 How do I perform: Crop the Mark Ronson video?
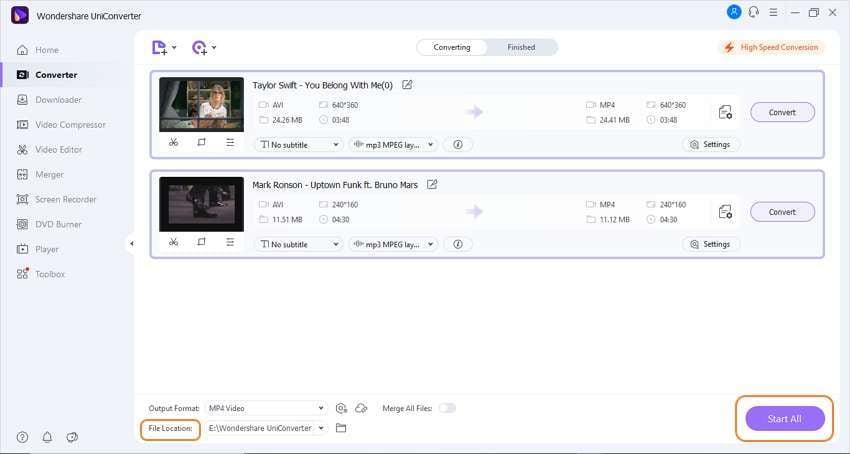(x=202, y=242)
